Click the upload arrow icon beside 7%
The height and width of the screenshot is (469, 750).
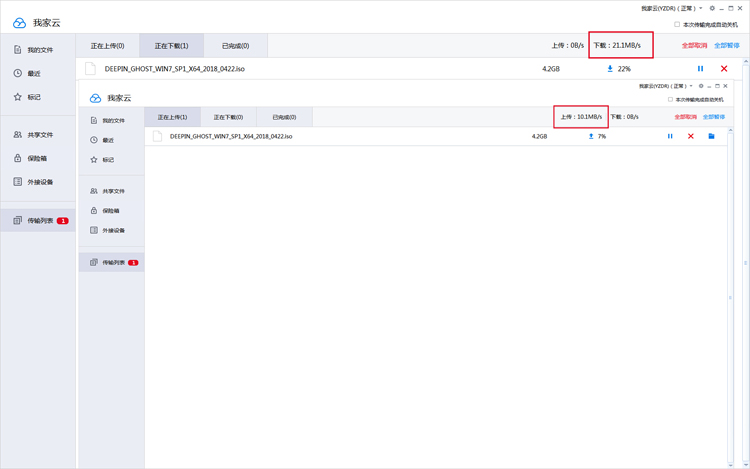[591, 136]
